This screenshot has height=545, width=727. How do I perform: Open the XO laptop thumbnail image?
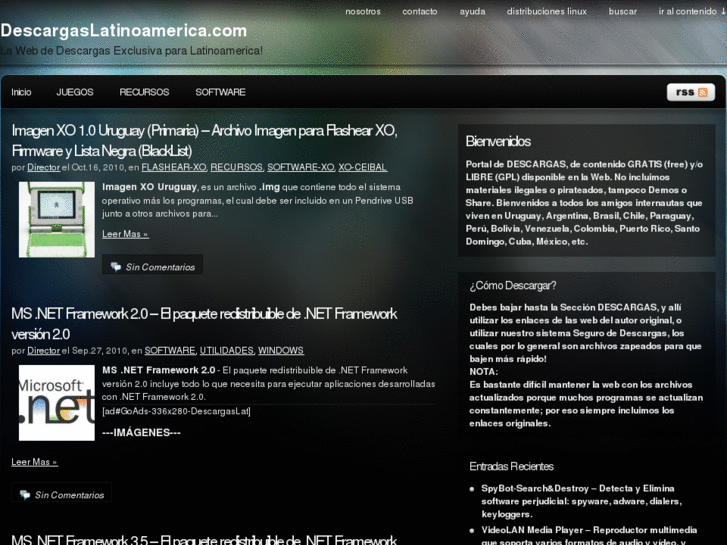coord(57,219)
